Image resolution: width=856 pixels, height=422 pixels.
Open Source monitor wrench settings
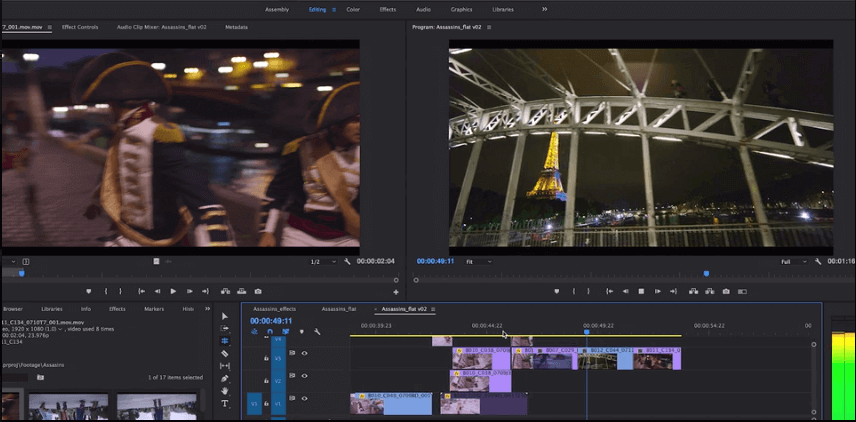point(347,261)
